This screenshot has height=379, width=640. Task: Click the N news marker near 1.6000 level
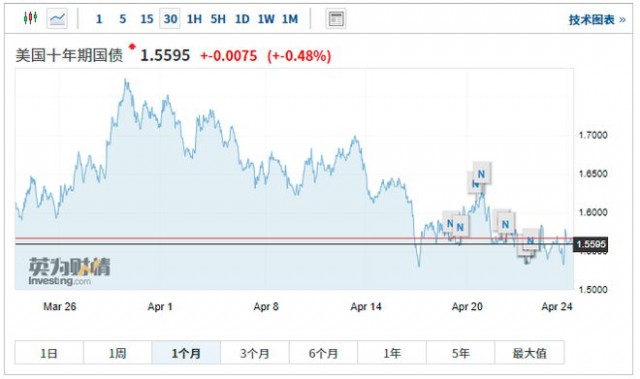coord(505,224)
